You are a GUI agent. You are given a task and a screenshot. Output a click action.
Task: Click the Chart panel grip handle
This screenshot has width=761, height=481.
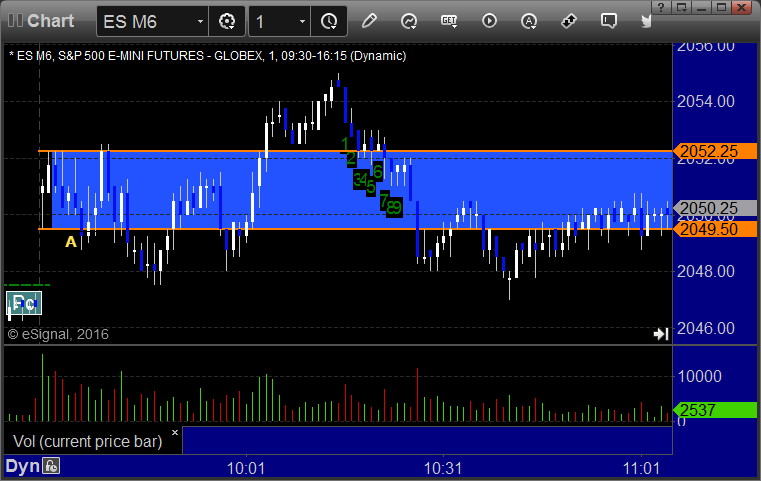click(15, 21)
